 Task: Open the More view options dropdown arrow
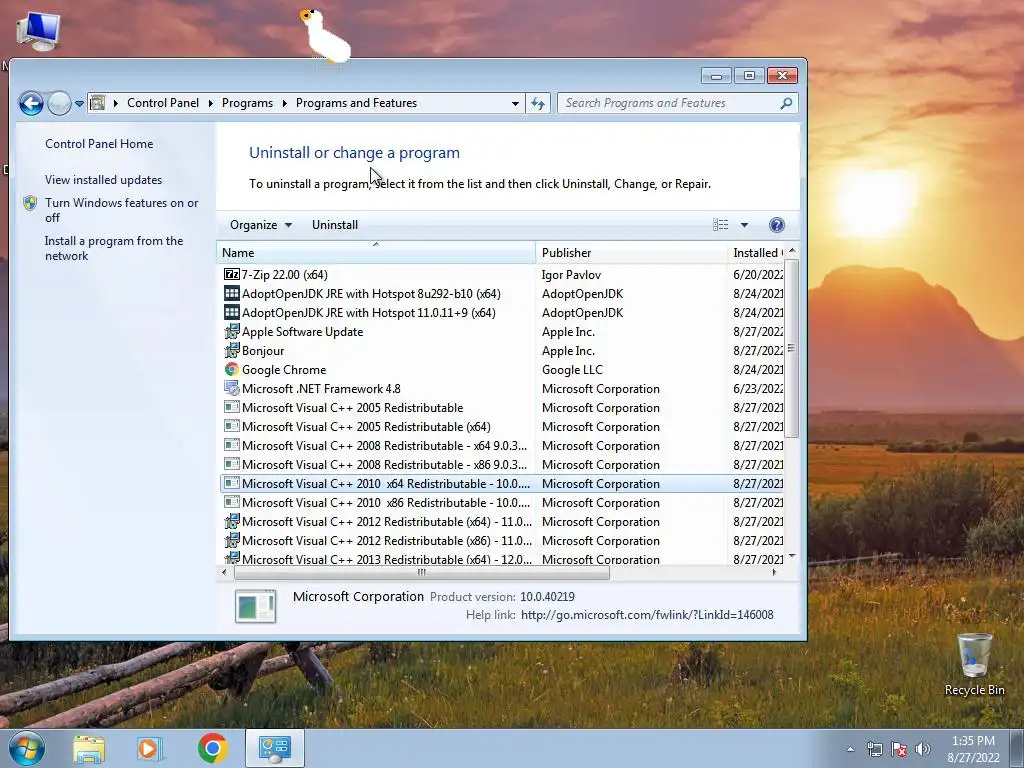[x=744, y=225]
